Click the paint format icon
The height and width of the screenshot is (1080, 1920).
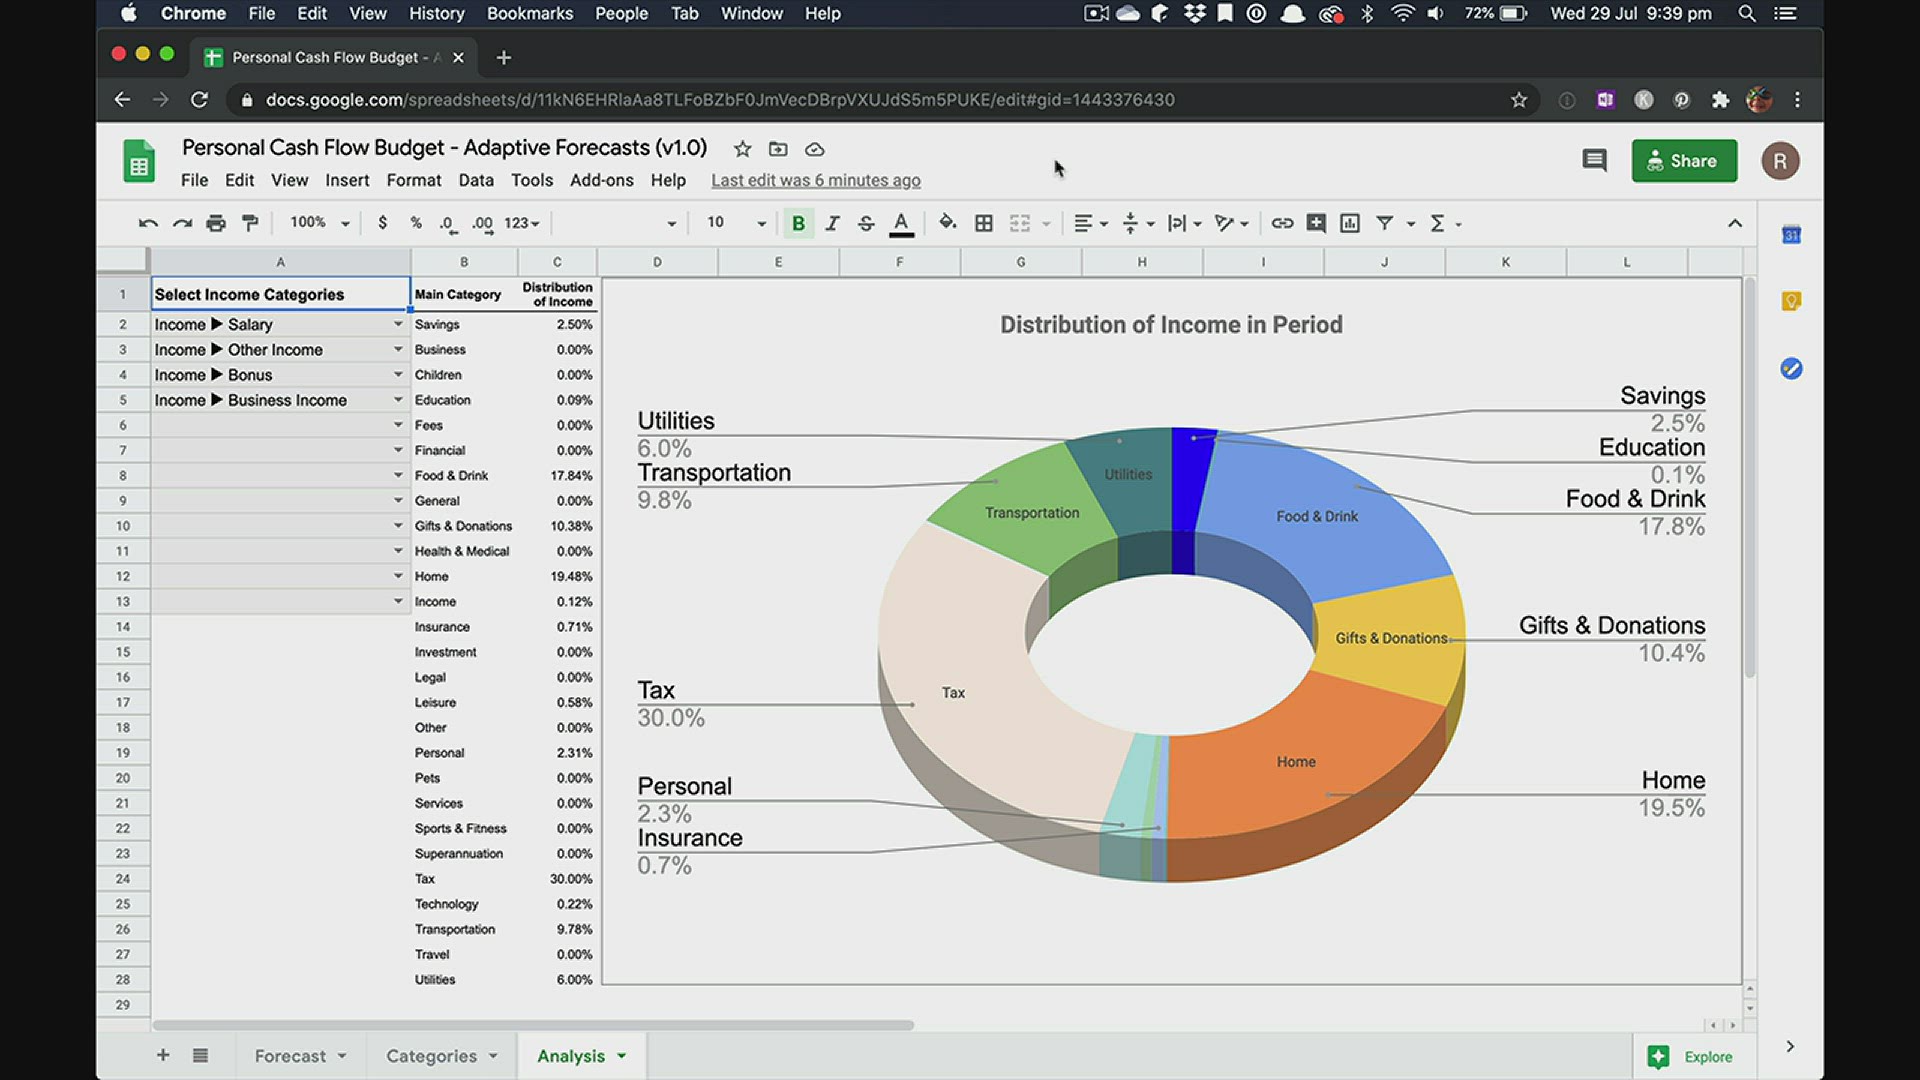coord(250,223)
